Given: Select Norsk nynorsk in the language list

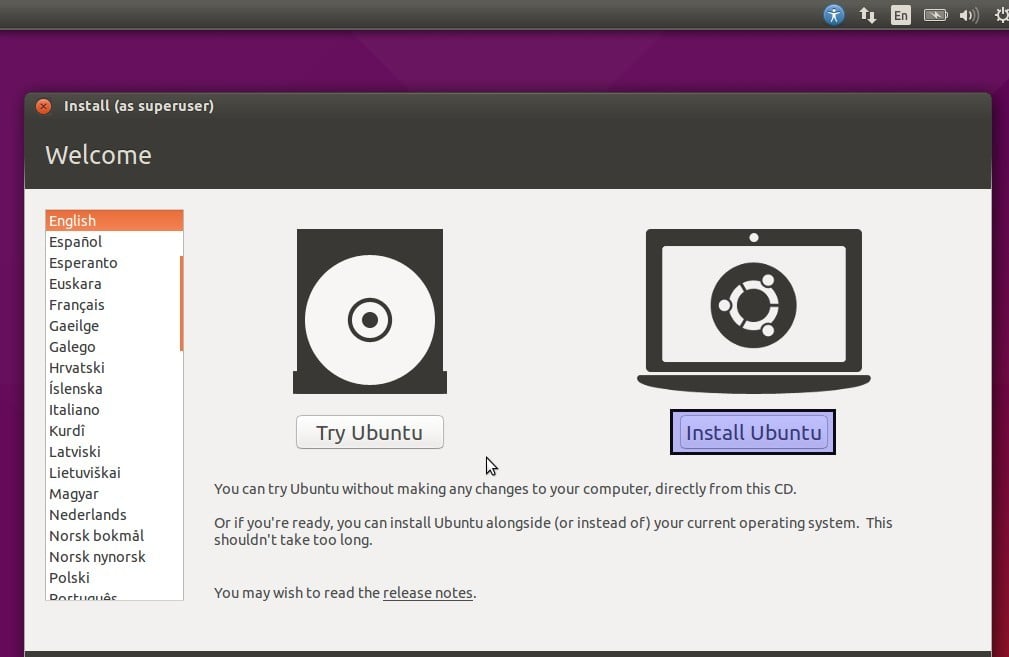Looking at the screenshot, I should [x=115, y=557].
